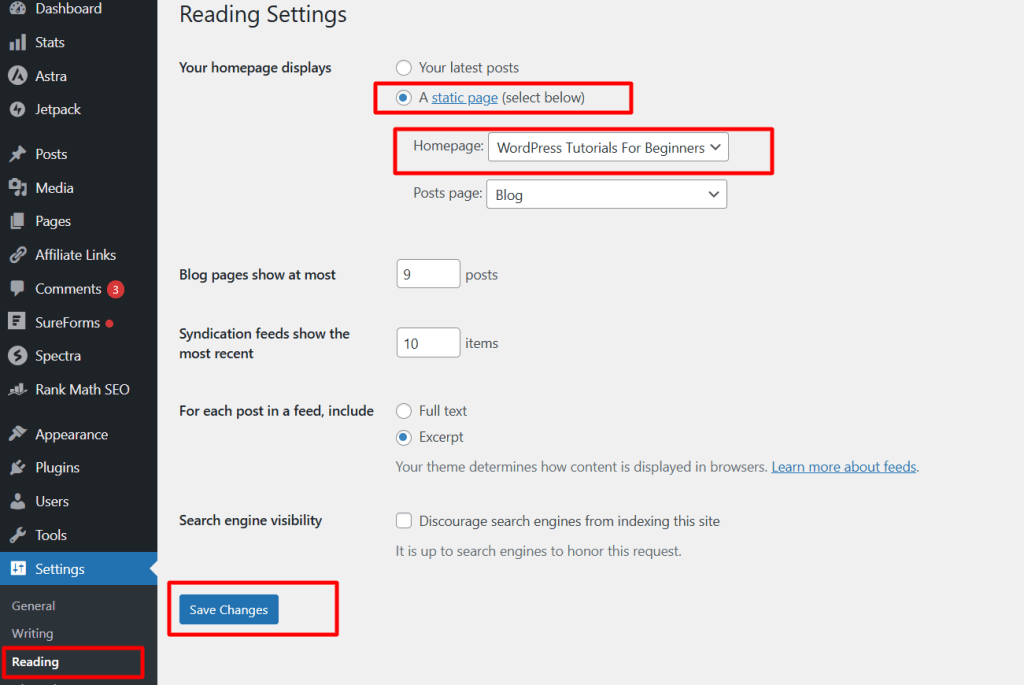Open Posts via its pin icon
1024x685 pixels.
tap(17, 154)
